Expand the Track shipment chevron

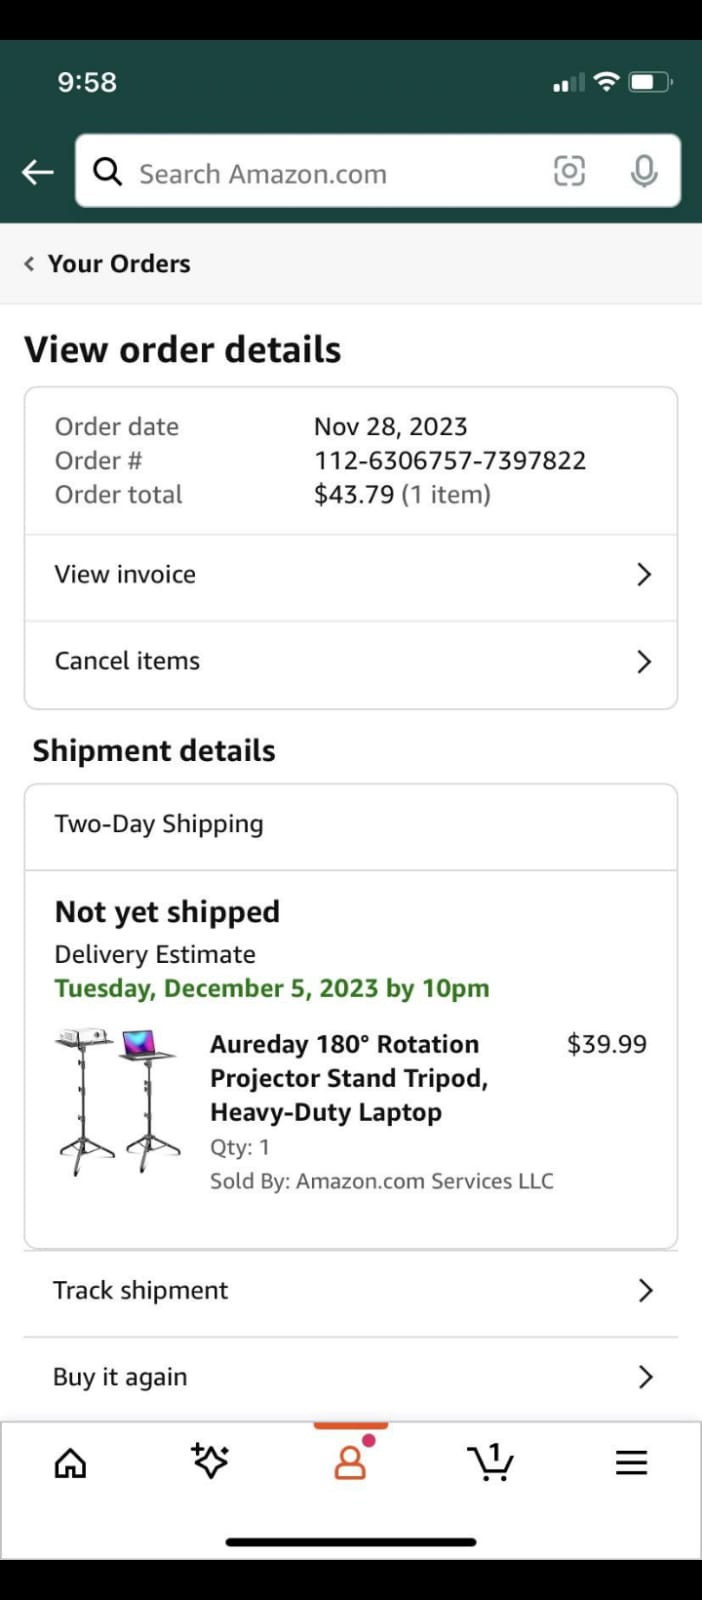645,1291
